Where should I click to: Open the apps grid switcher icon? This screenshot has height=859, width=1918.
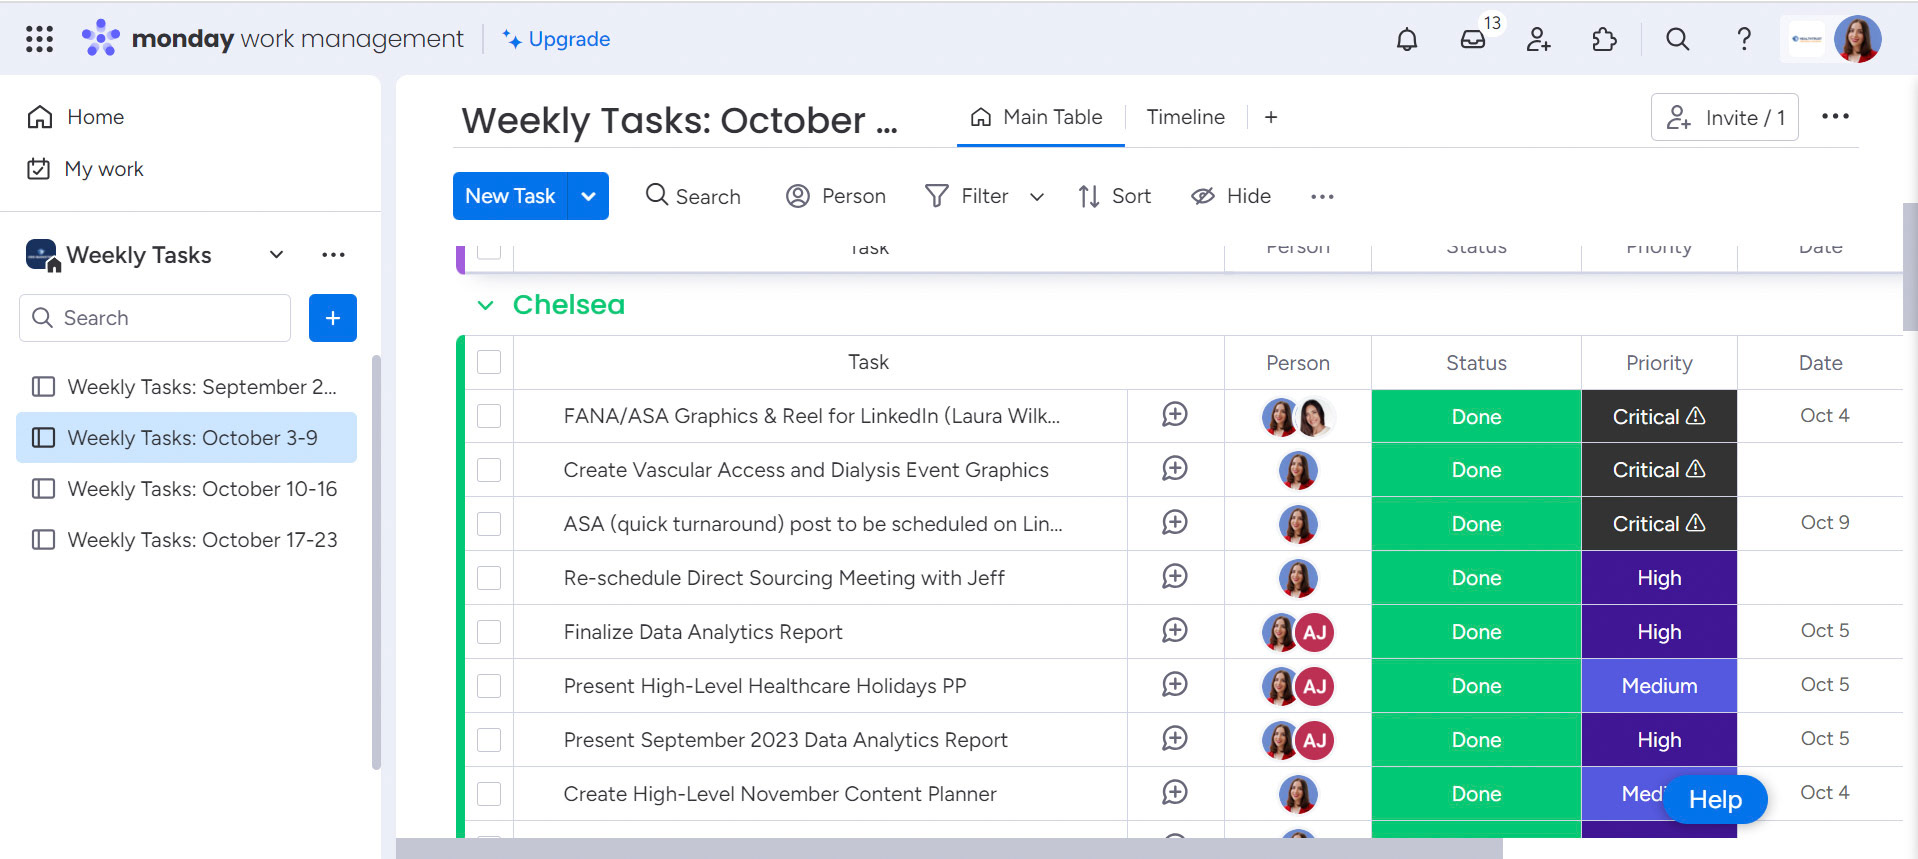coord(39,39)
